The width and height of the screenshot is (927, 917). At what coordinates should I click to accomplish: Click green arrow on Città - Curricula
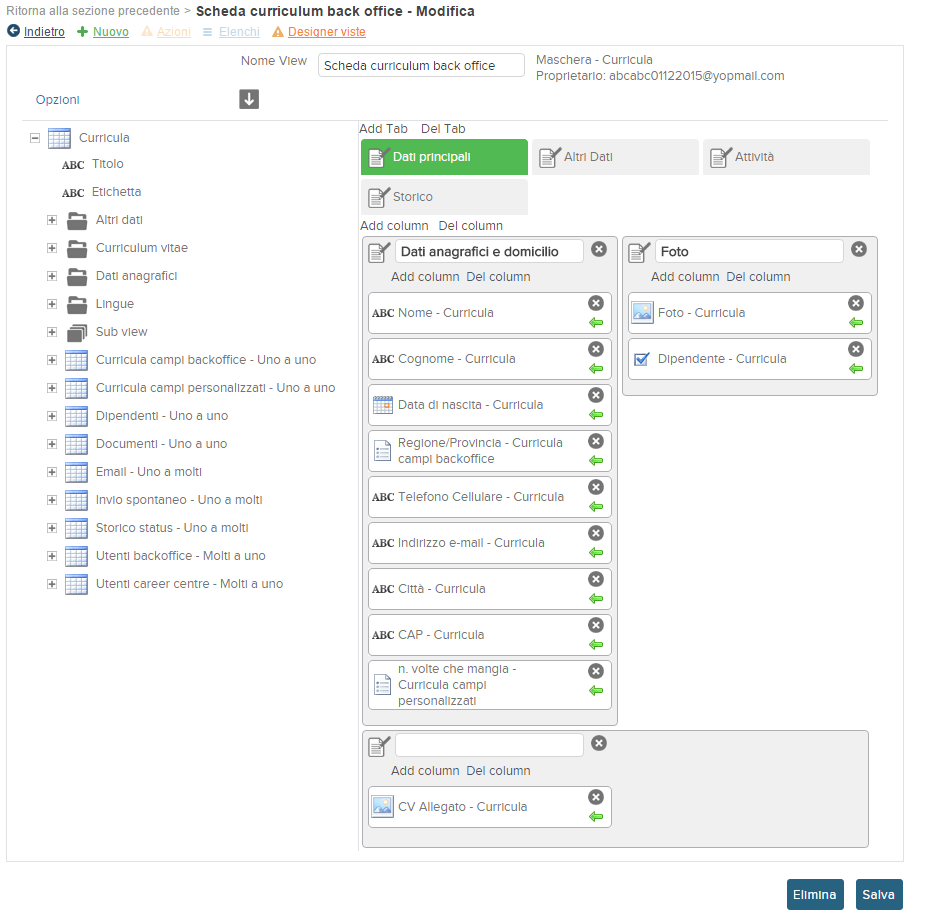(595, 600)
